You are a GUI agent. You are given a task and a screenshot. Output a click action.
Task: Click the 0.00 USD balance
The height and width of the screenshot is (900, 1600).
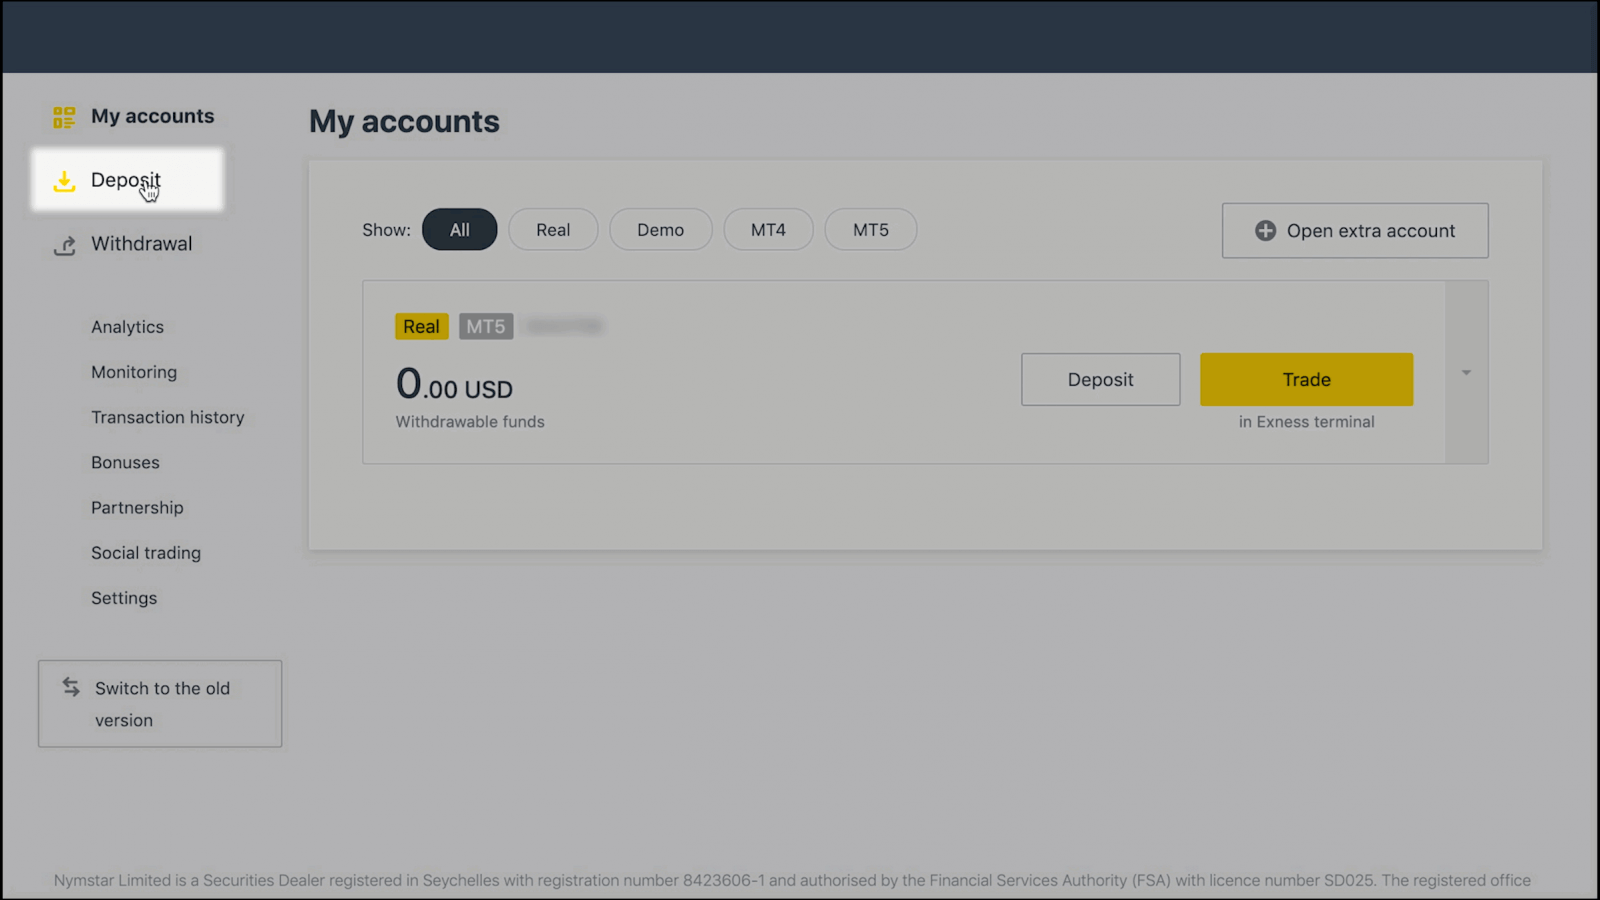pos(454,384)
